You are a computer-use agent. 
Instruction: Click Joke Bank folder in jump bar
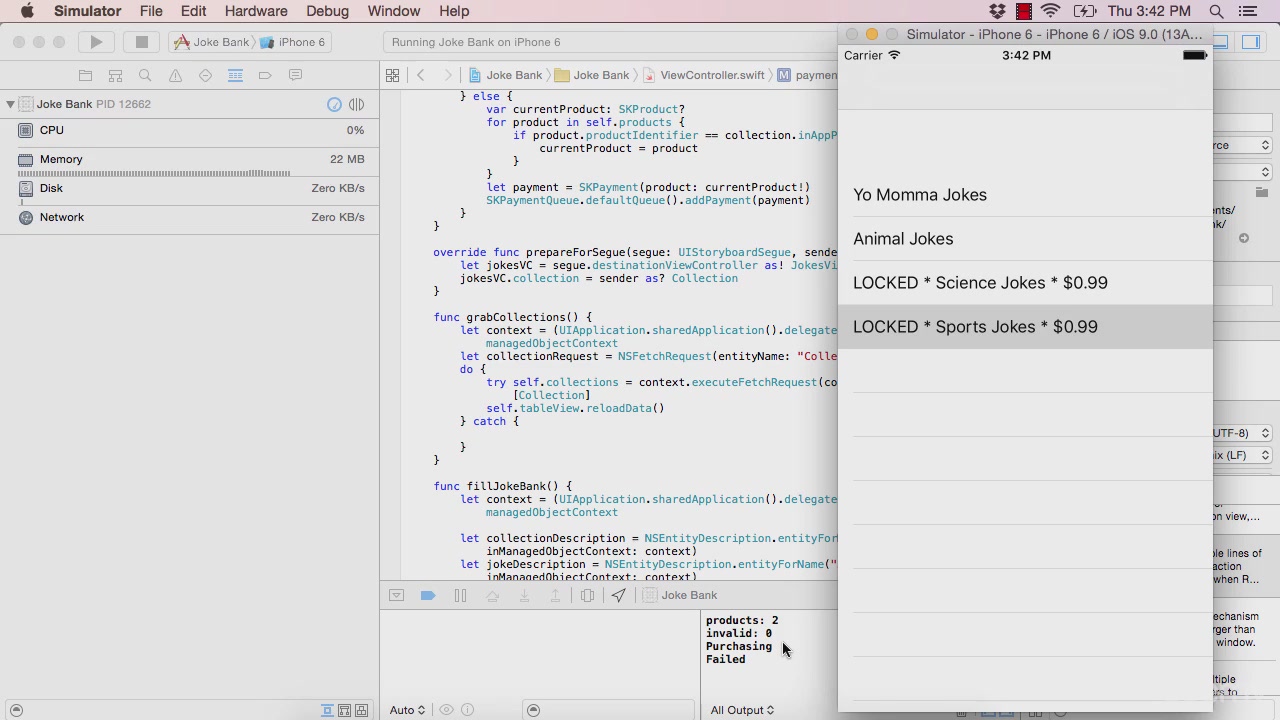pos(592,75)
